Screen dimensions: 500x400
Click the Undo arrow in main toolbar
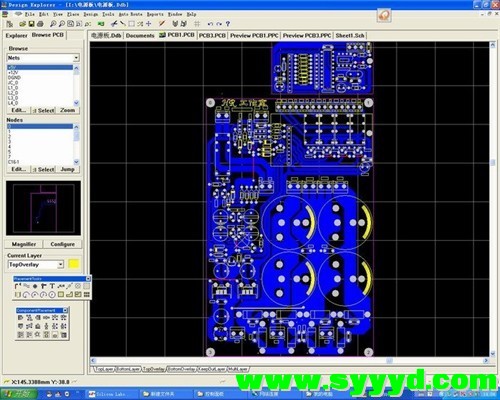point(210,24)
